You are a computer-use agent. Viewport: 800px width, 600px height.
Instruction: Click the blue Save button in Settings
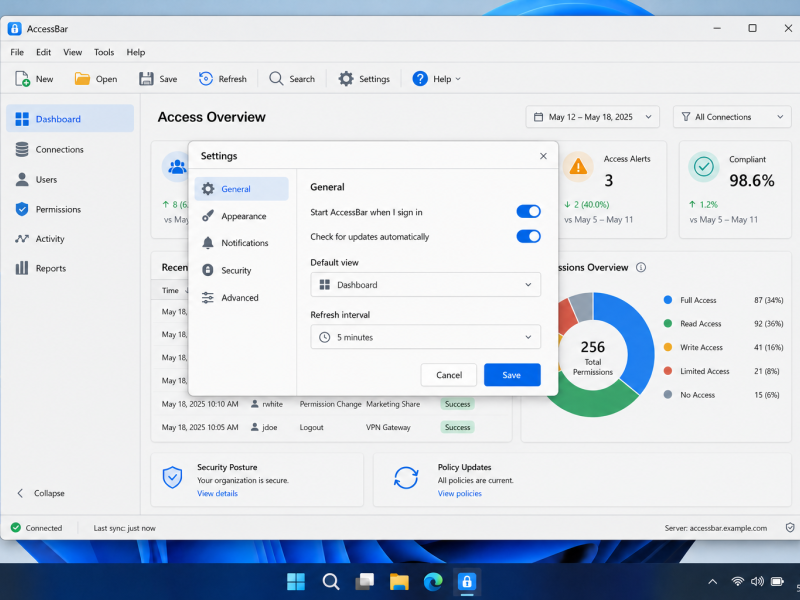click(x=512, y=375)
